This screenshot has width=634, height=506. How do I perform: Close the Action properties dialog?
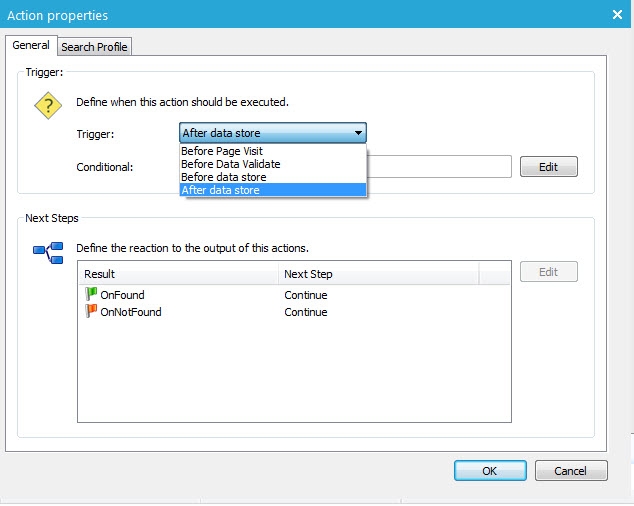[616, 14]
